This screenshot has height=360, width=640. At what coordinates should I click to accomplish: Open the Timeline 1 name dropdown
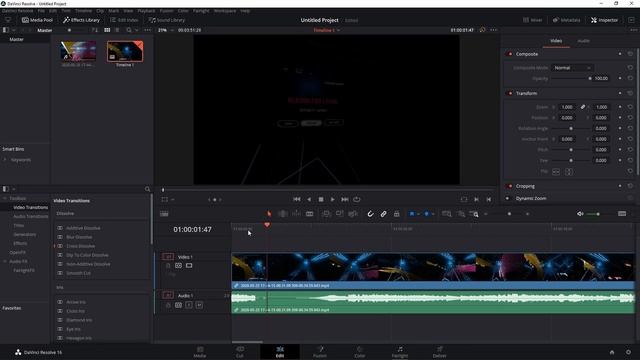(327, 30)
